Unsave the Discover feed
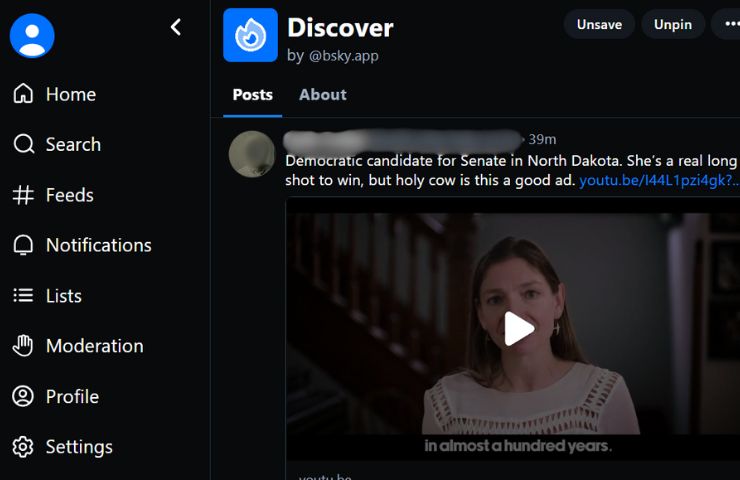 tap(599, 24)
